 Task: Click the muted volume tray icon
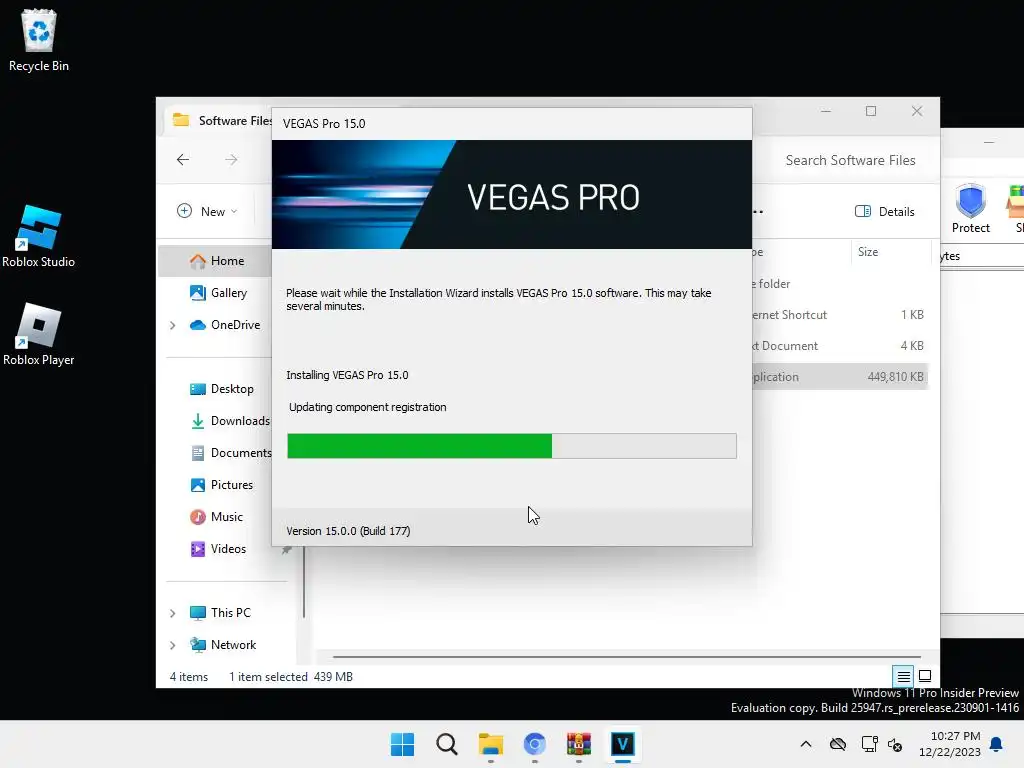[895, 744]
